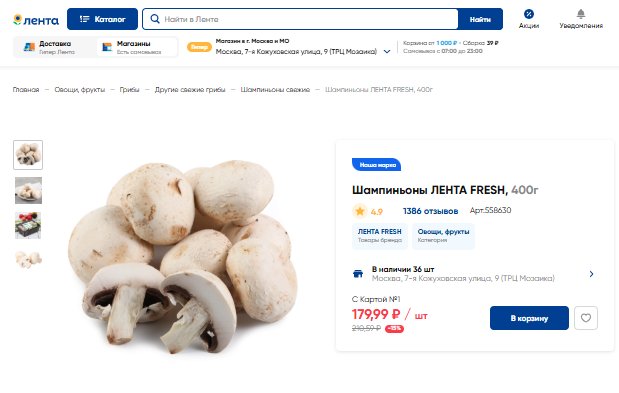Viewport: 619px width, 393px height.
Task: Switch to Доставка mode
Action: pos(54,47)
